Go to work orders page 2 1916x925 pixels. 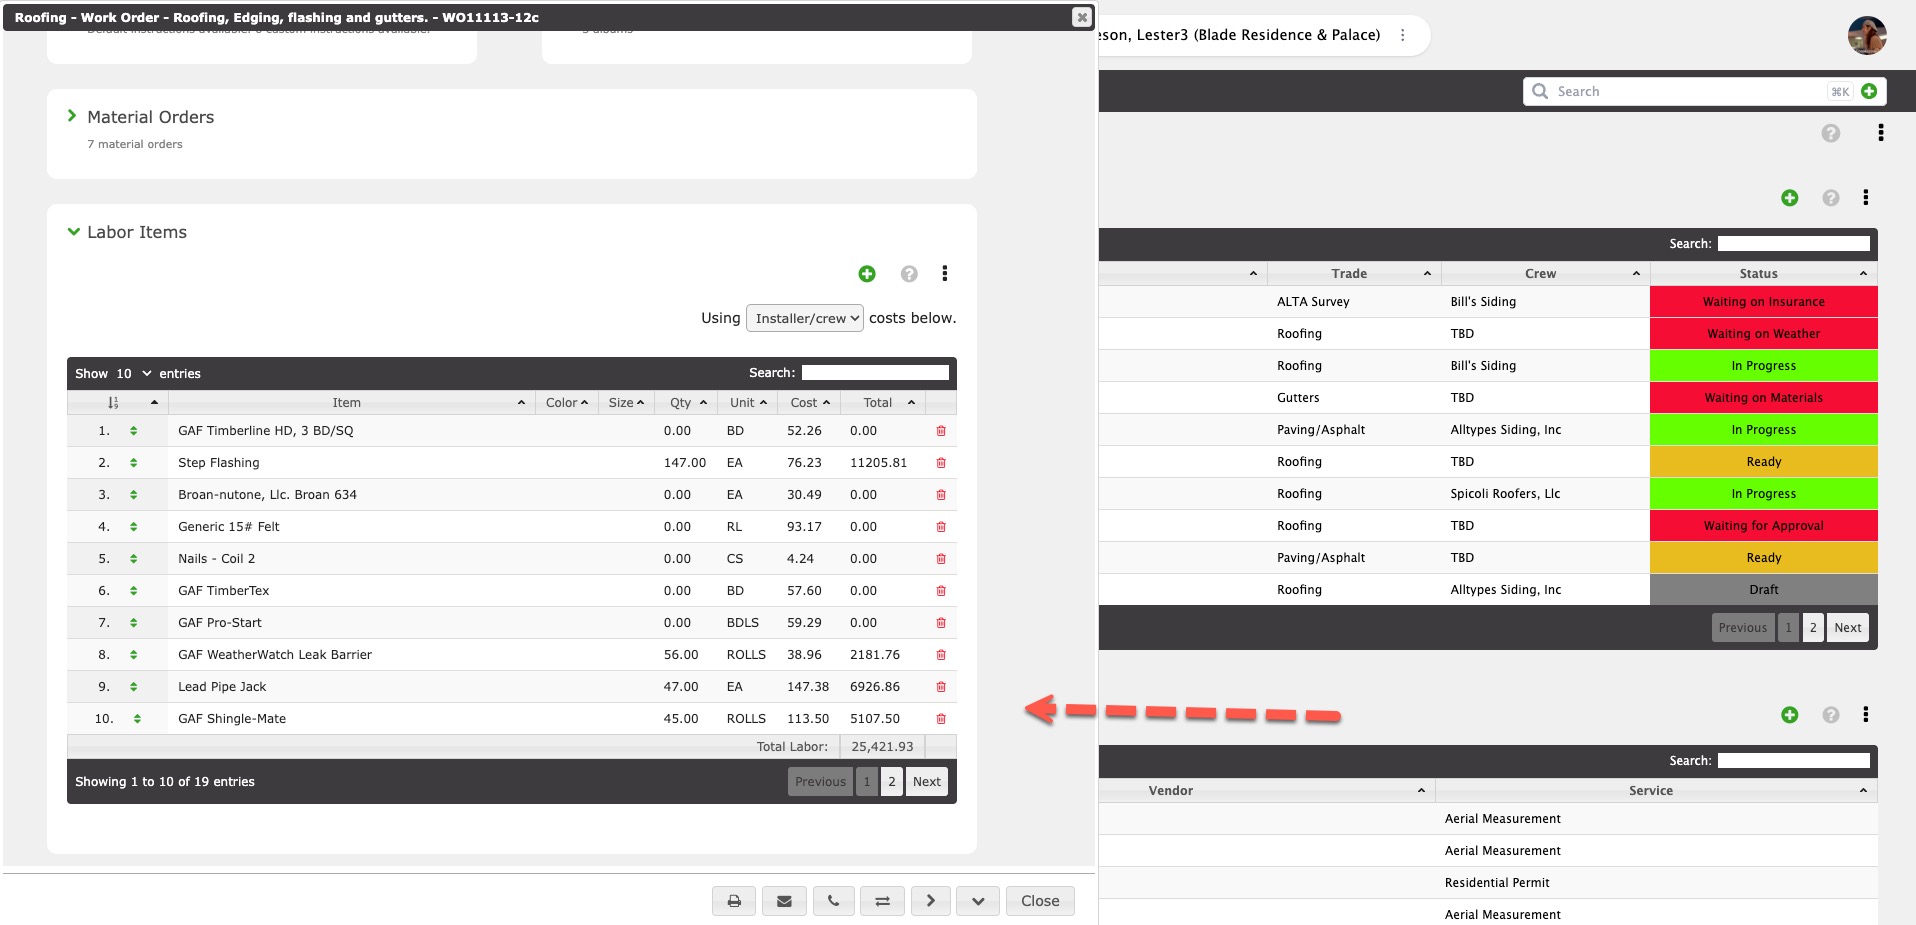(1813, 628)
